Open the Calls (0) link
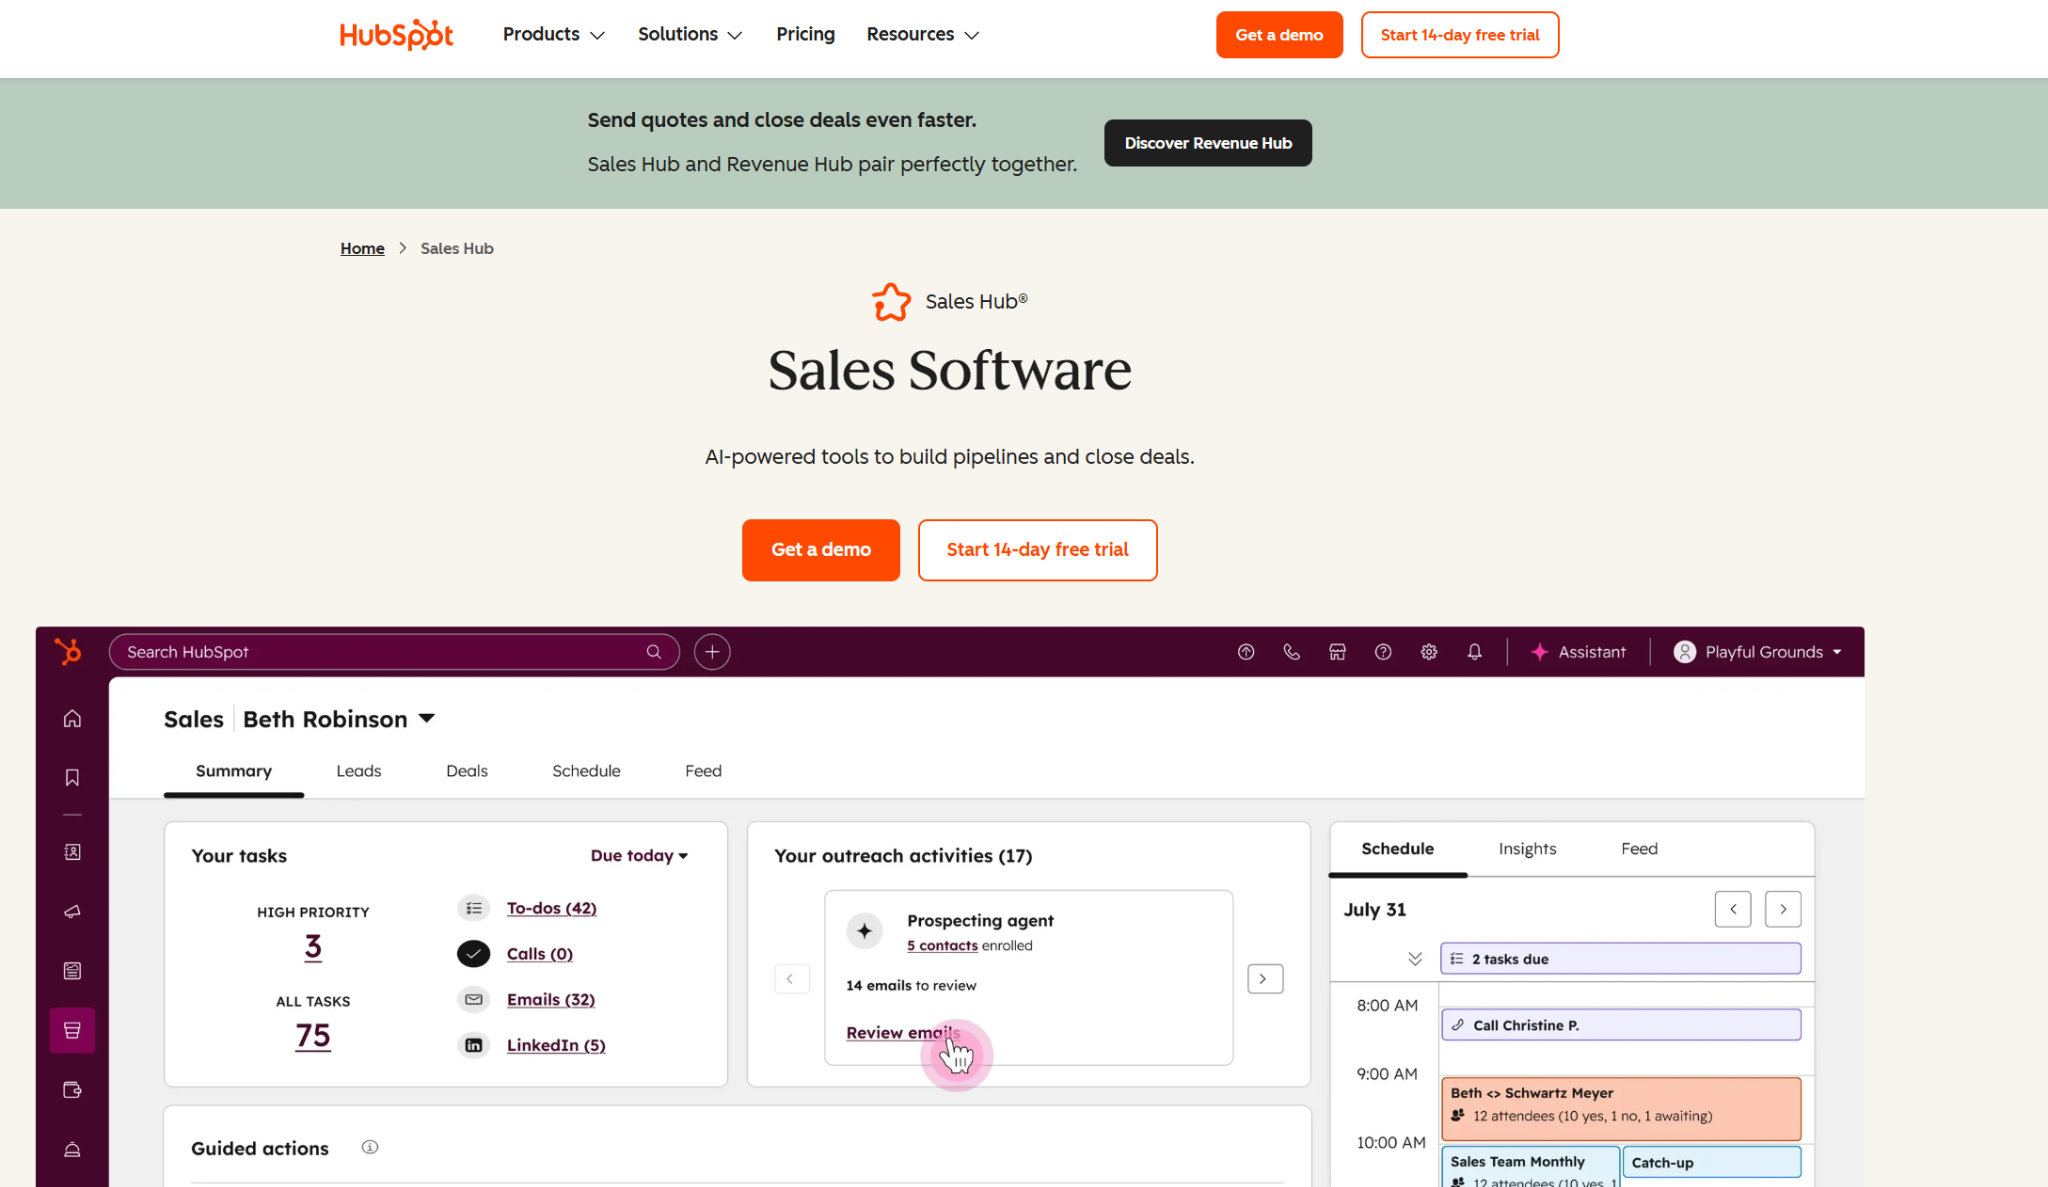The height and width of the screenshot is (1187, 2048). tap(540, 954)
